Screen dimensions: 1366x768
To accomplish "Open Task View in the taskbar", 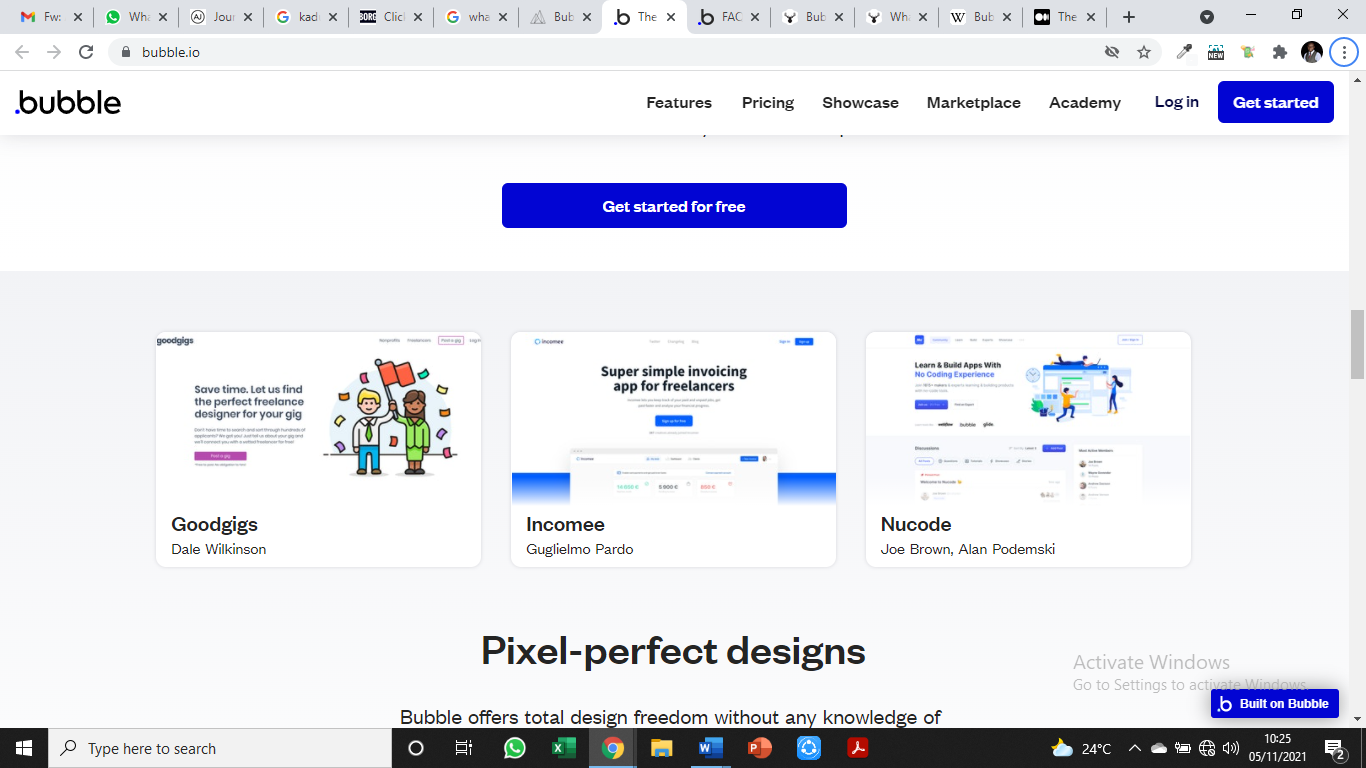I will [464, 748].
